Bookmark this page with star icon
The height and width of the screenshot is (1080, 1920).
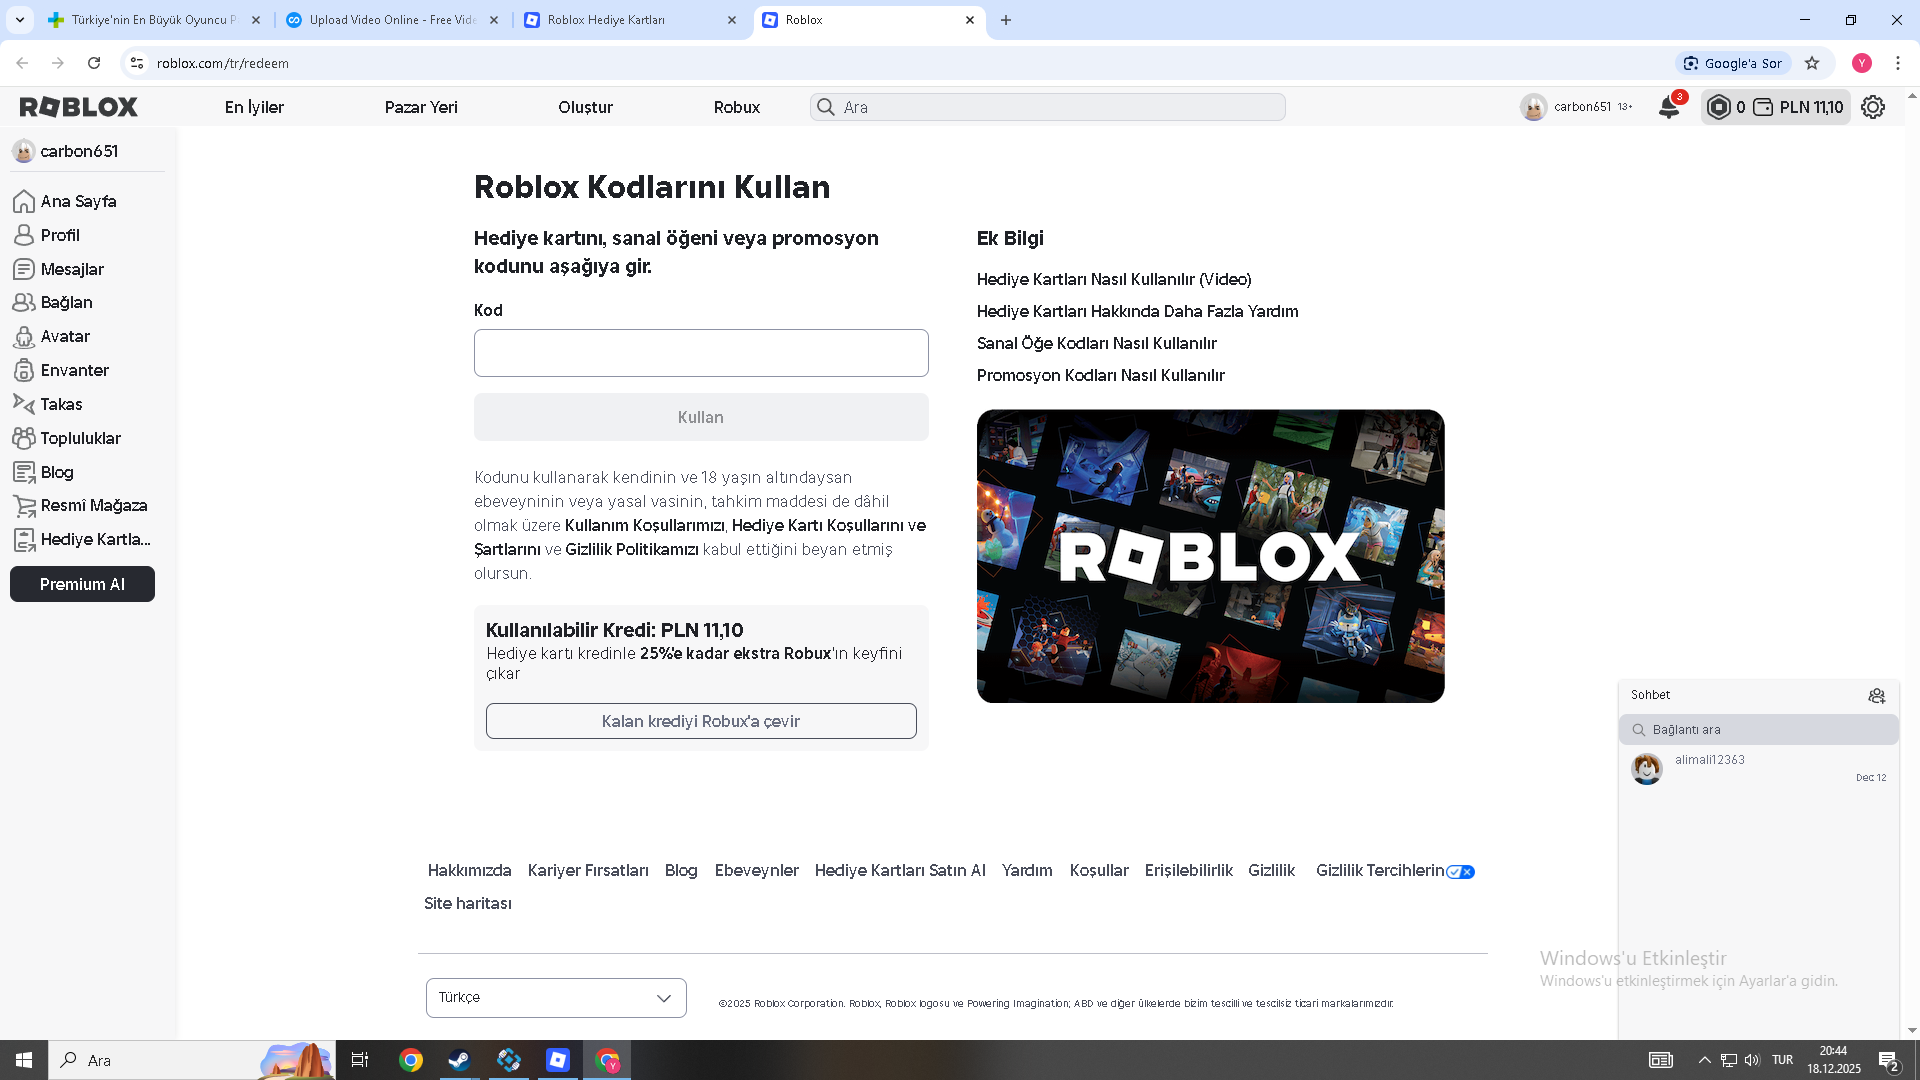pyautogui.click(x=1812, y=63)
